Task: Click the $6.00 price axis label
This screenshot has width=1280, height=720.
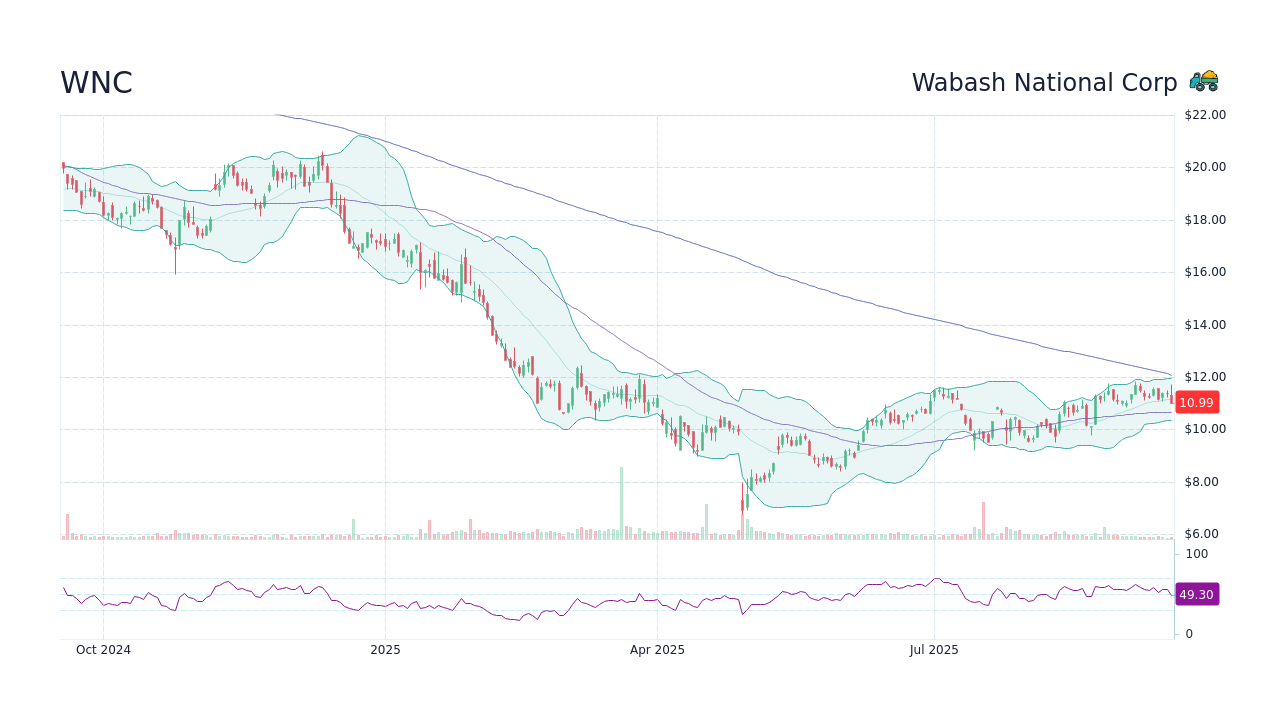Action: coord(1201,534)
